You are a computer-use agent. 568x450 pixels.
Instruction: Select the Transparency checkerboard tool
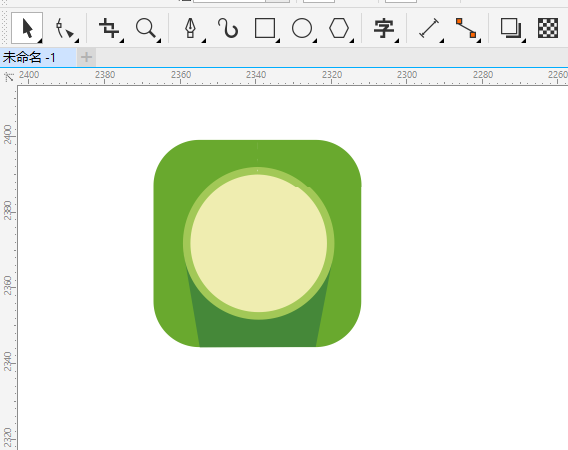coord(548,28)
